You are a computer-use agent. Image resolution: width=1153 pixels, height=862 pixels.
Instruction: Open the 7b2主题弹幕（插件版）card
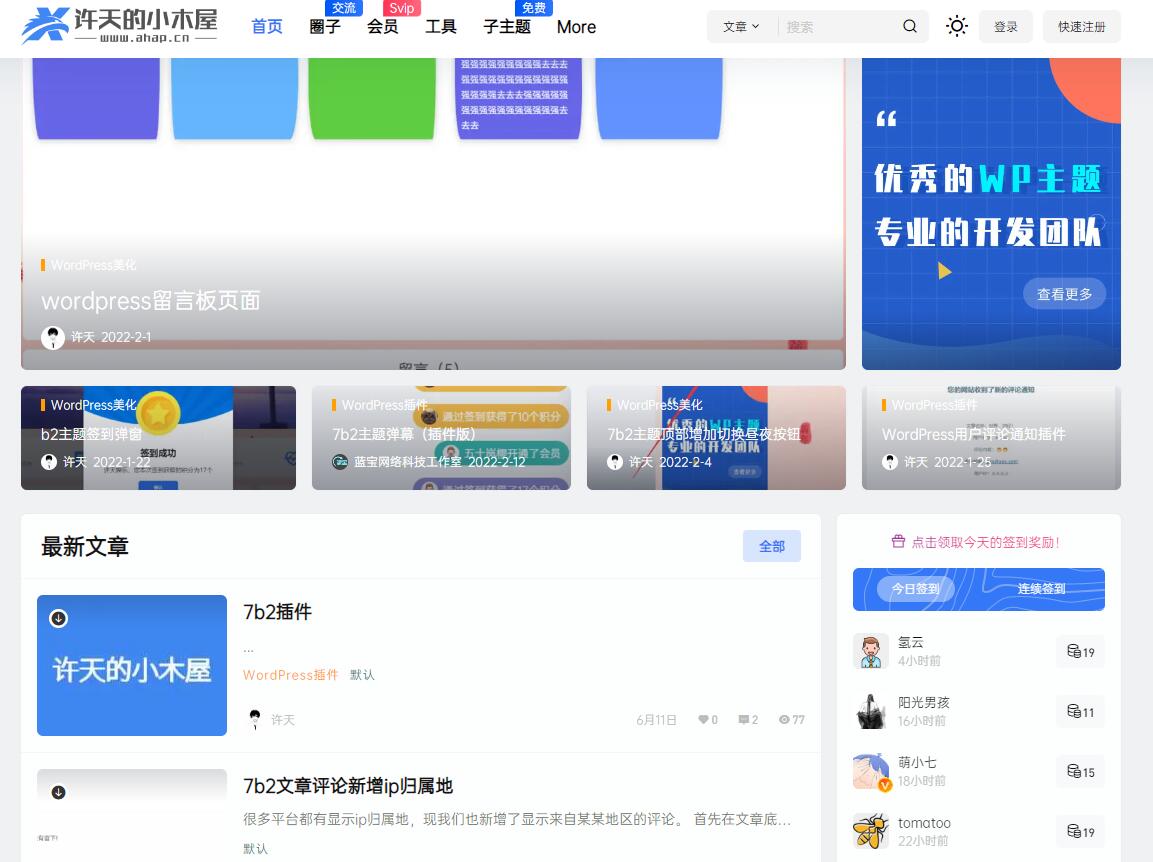pyautogui.click(x=441, y=438)
